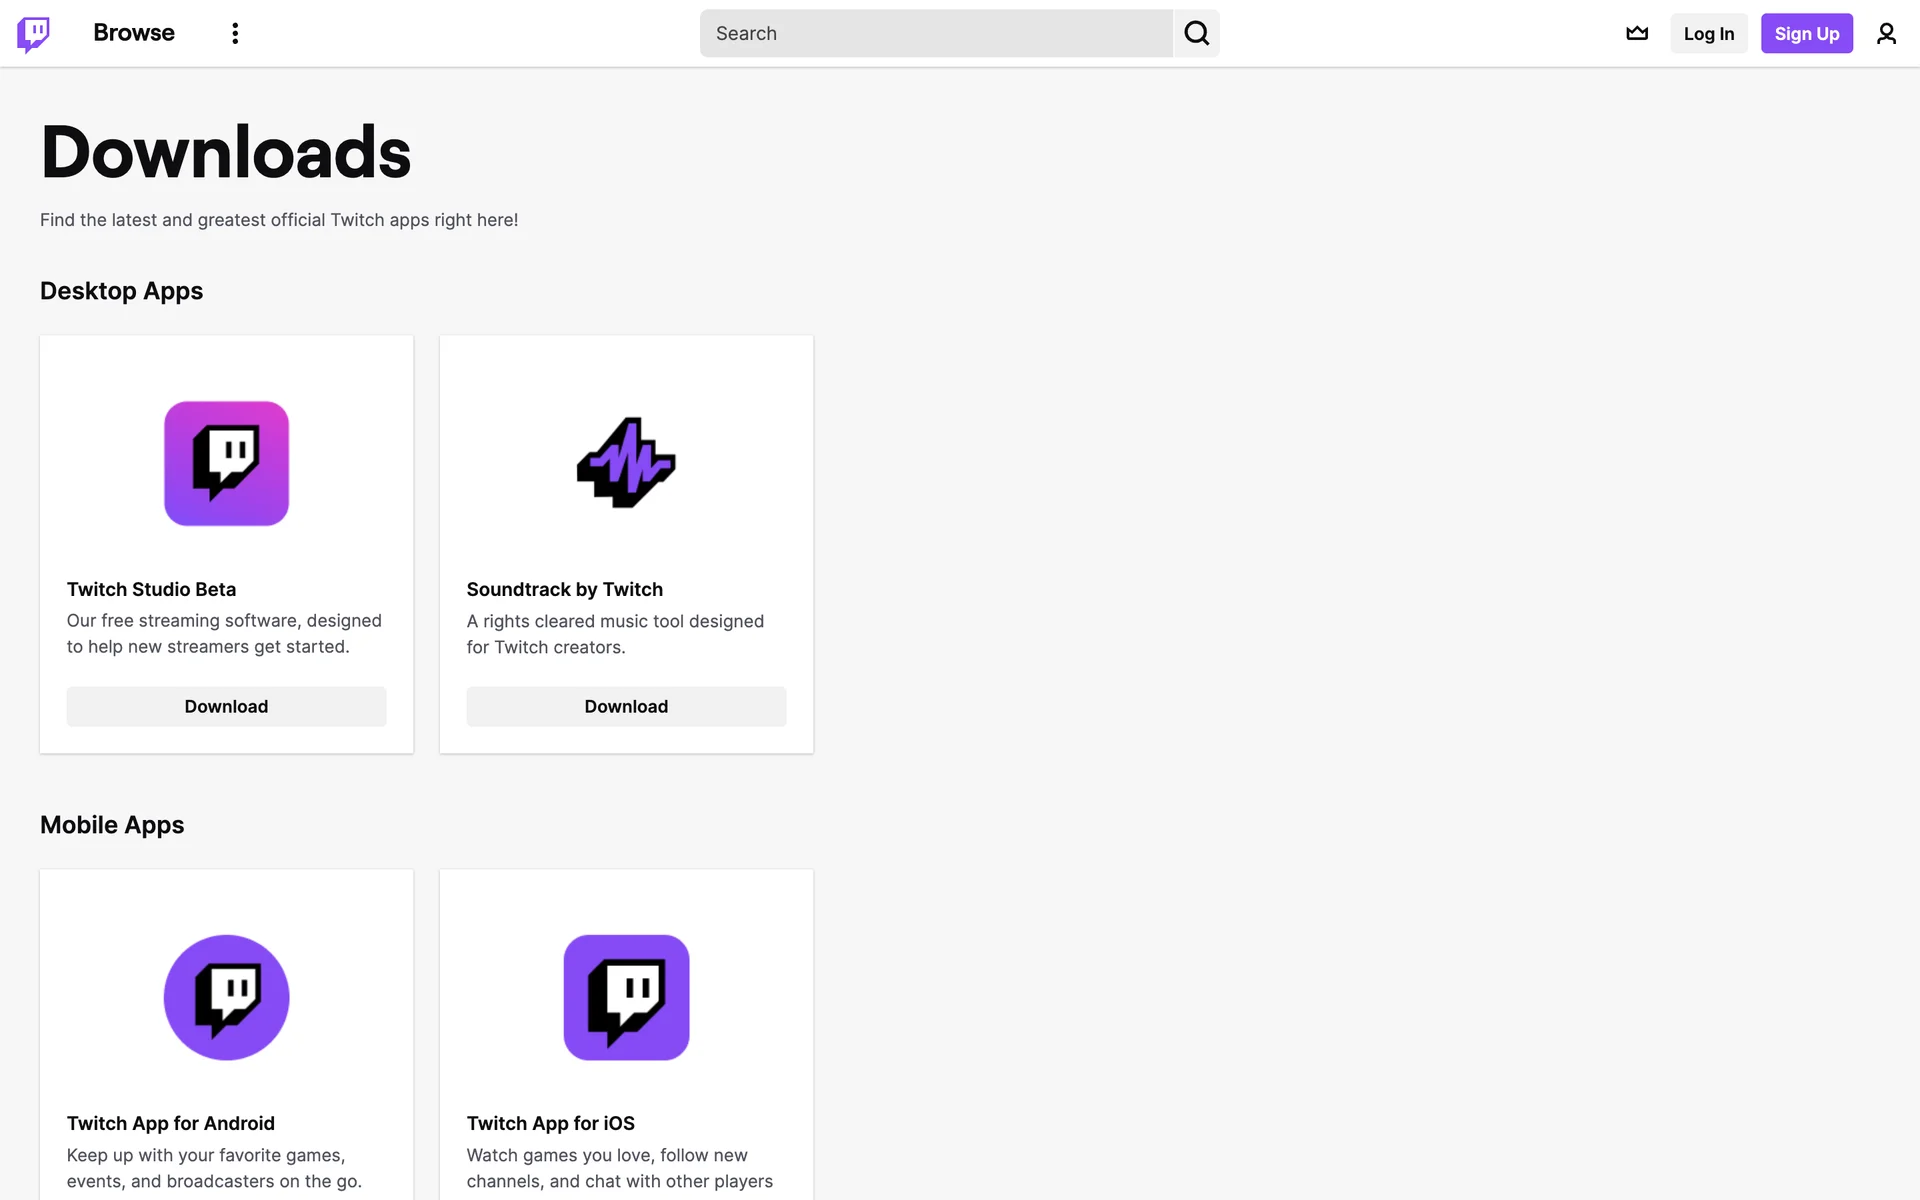Click the magnifying glass search button
1920x1200 pixels.
click(1196, 33)
